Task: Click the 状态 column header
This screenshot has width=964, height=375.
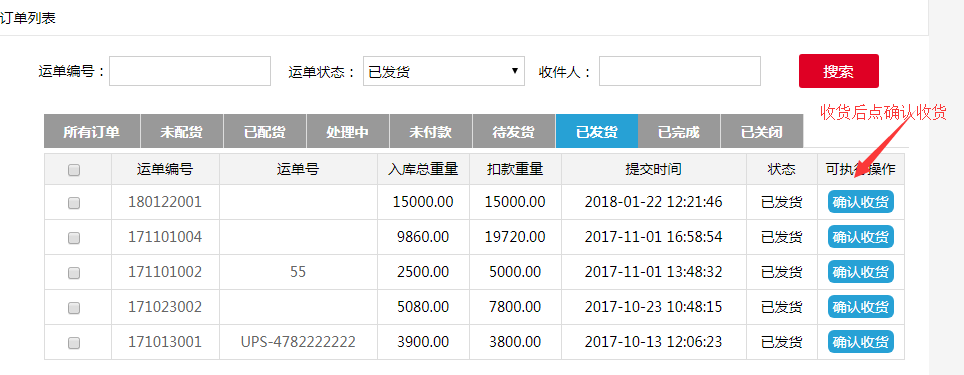Action: (781, 170)
